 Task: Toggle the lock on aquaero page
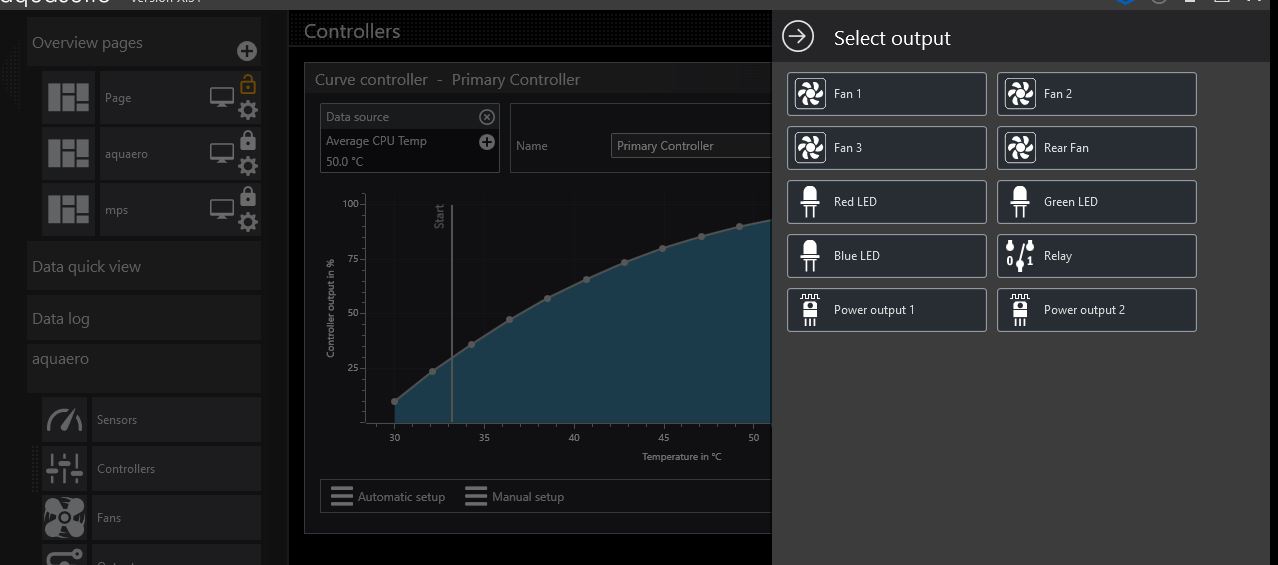[x=247, y=141]
